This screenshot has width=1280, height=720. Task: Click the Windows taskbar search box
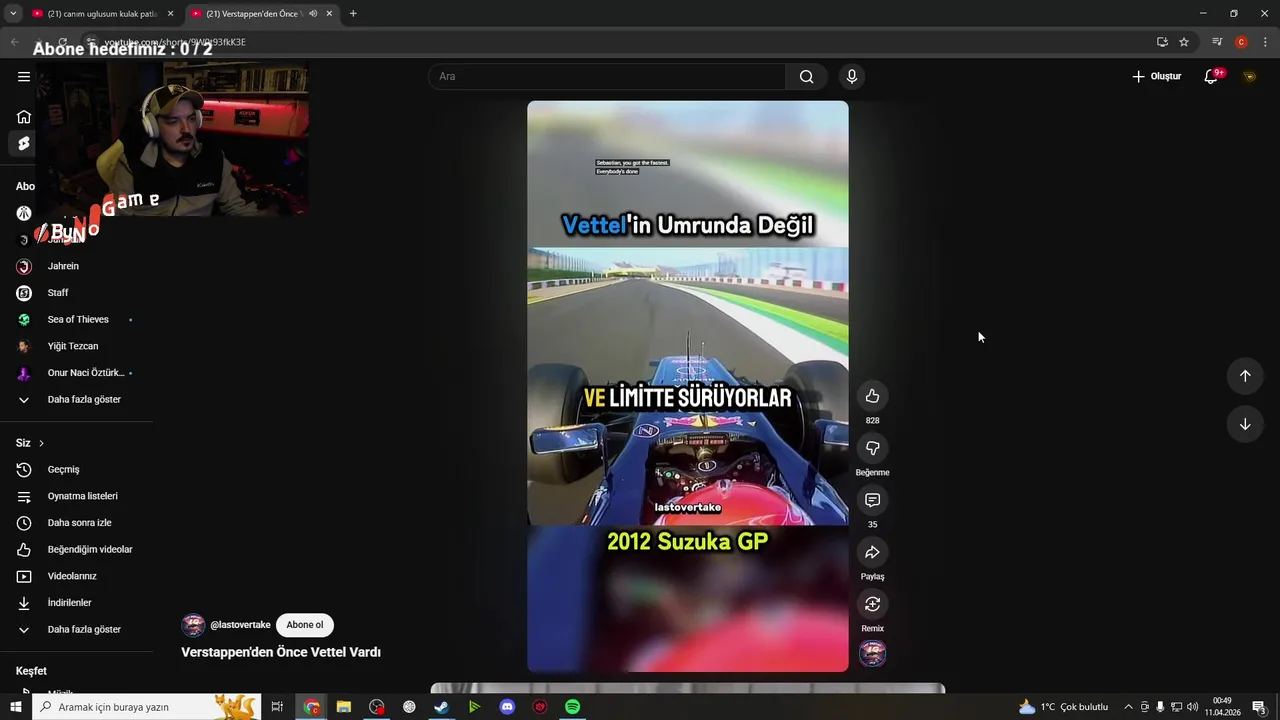[x=148, y=707]
